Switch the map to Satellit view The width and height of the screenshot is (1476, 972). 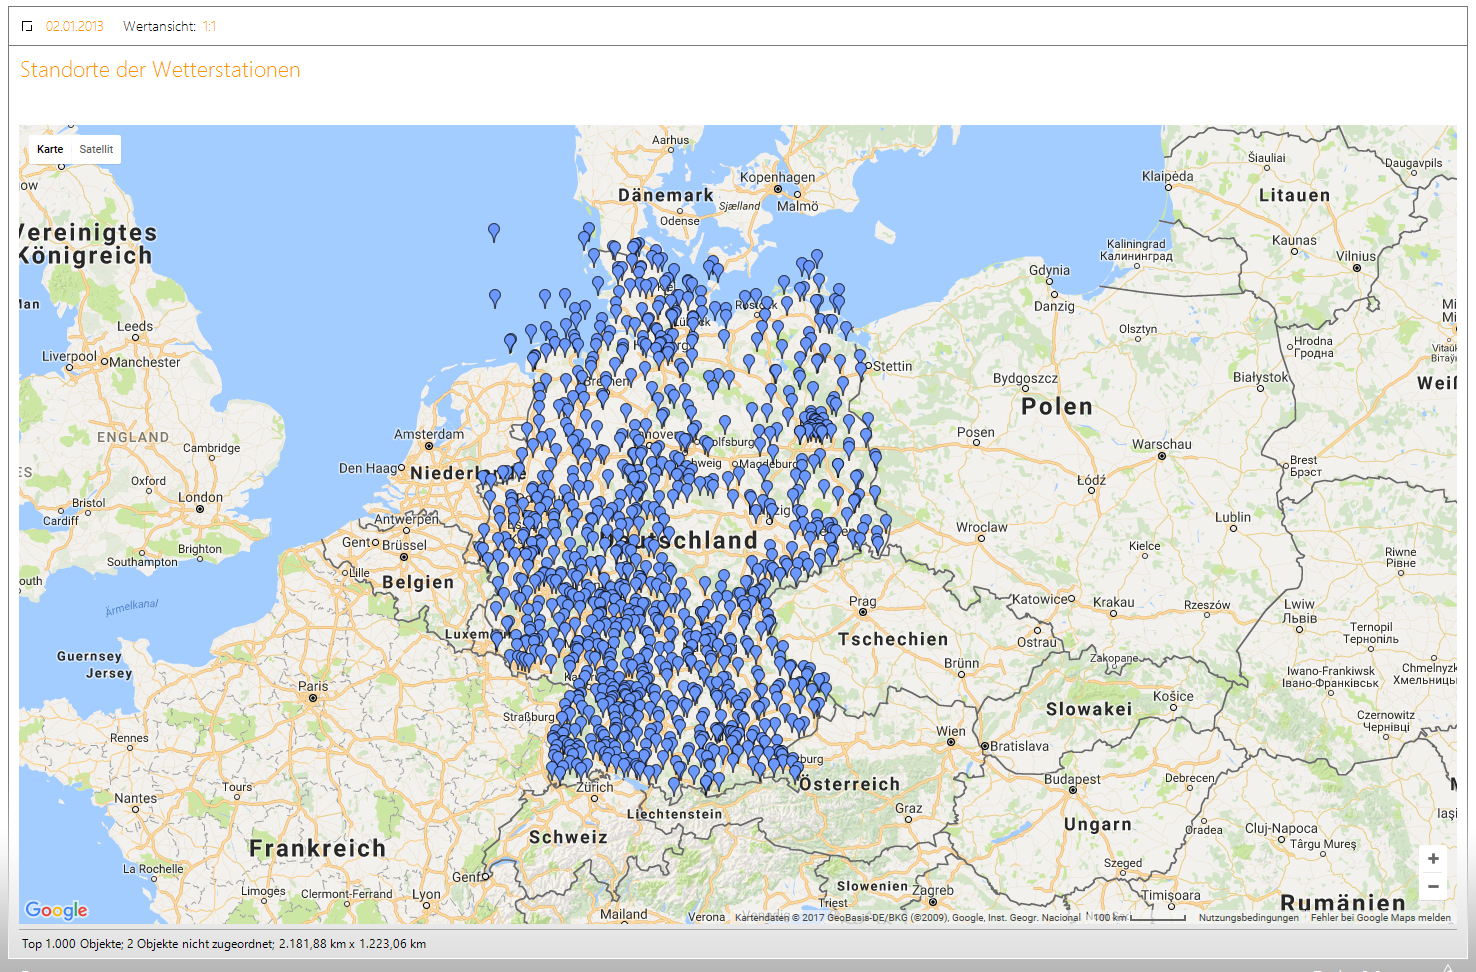click(96, 149)
